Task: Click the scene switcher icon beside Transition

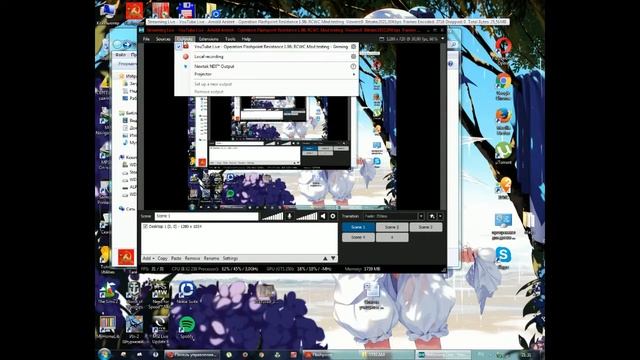Action: [432, 216]
